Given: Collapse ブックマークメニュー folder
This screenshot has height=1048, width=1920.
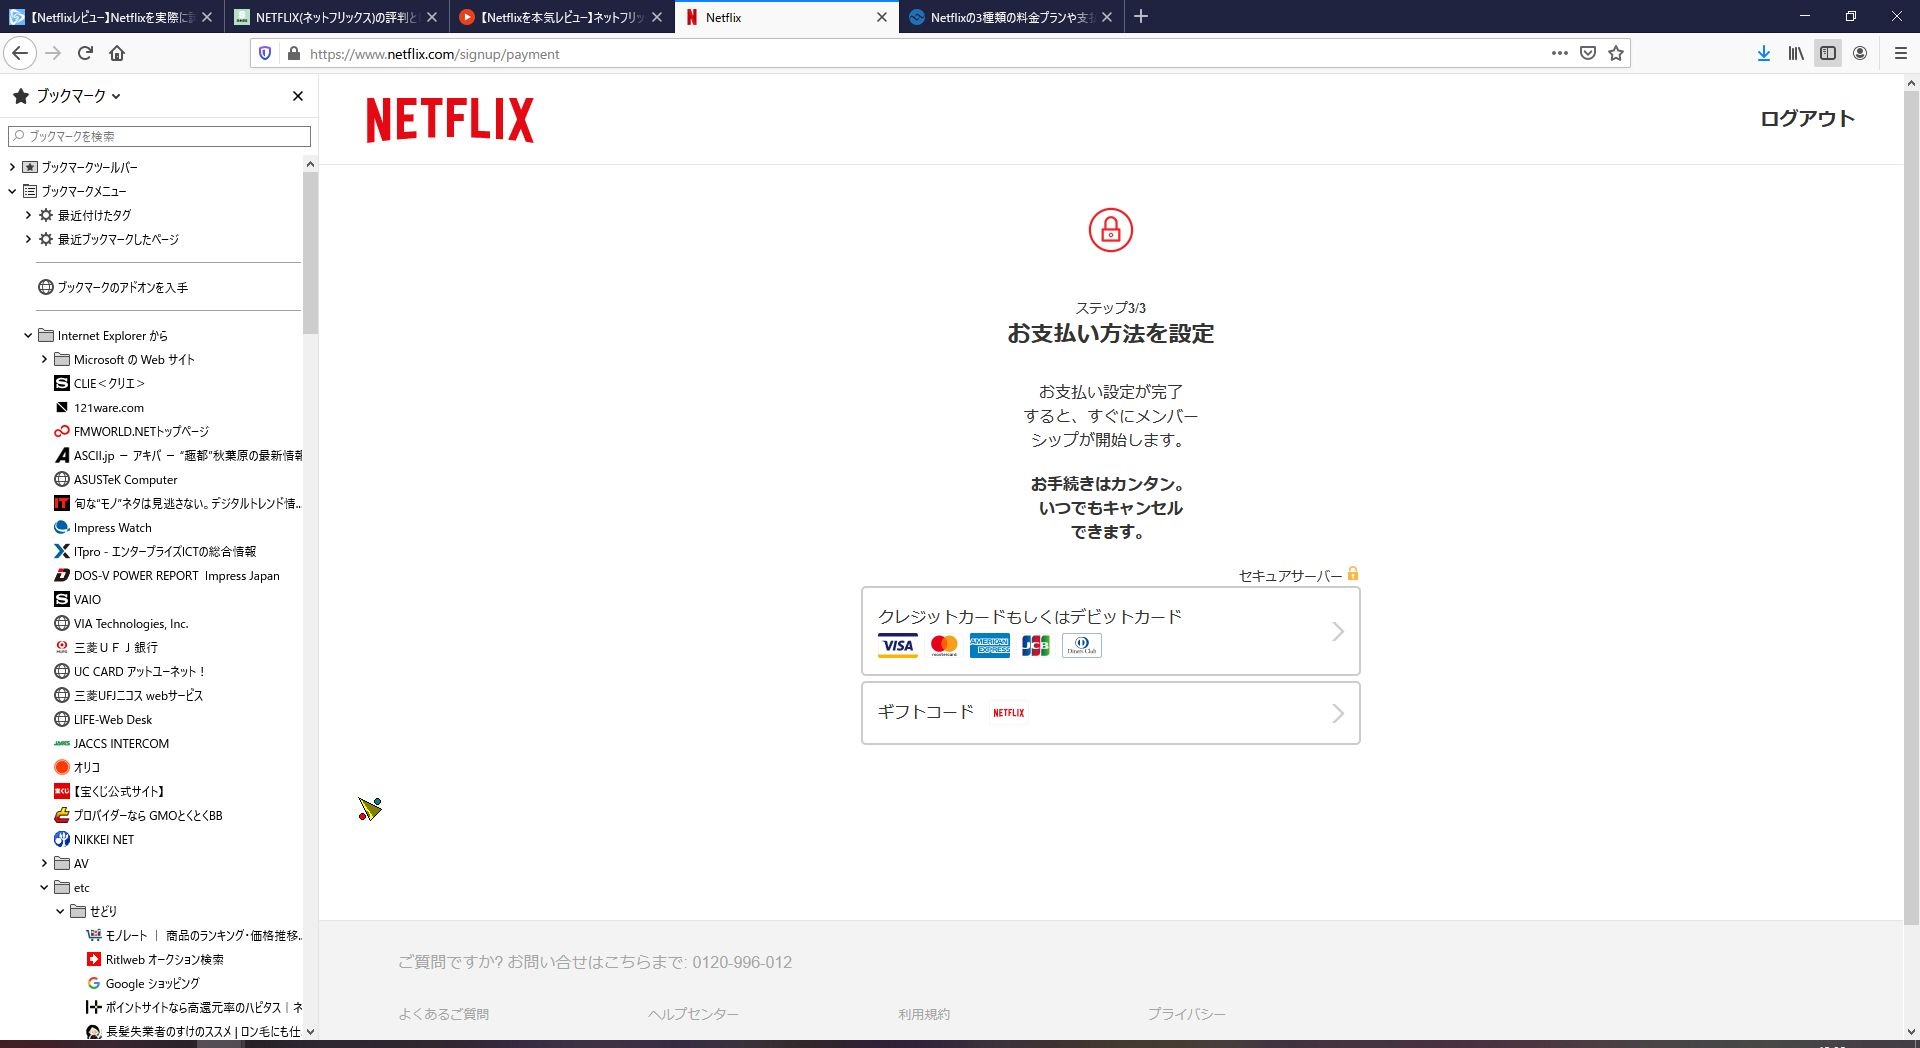Looking at the screenshot, I should tap(12, 191).
